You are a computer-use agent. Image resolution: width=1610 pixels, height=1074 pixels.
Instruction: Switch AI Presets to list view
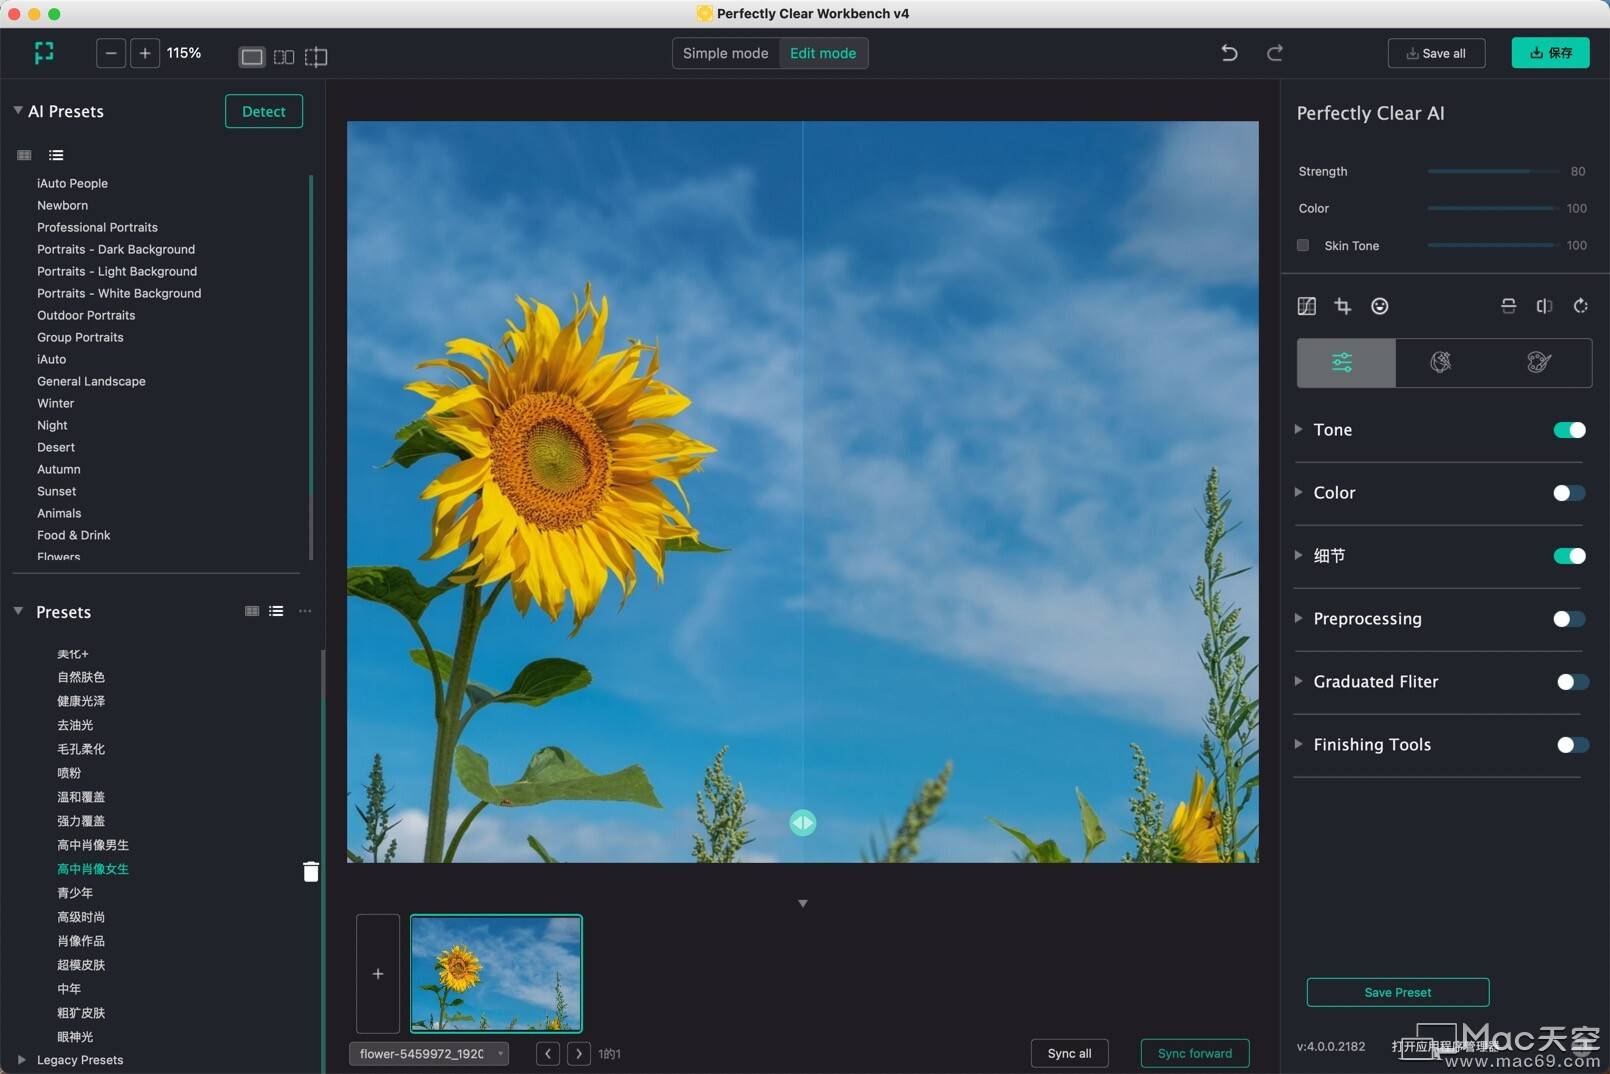point(56,155)
